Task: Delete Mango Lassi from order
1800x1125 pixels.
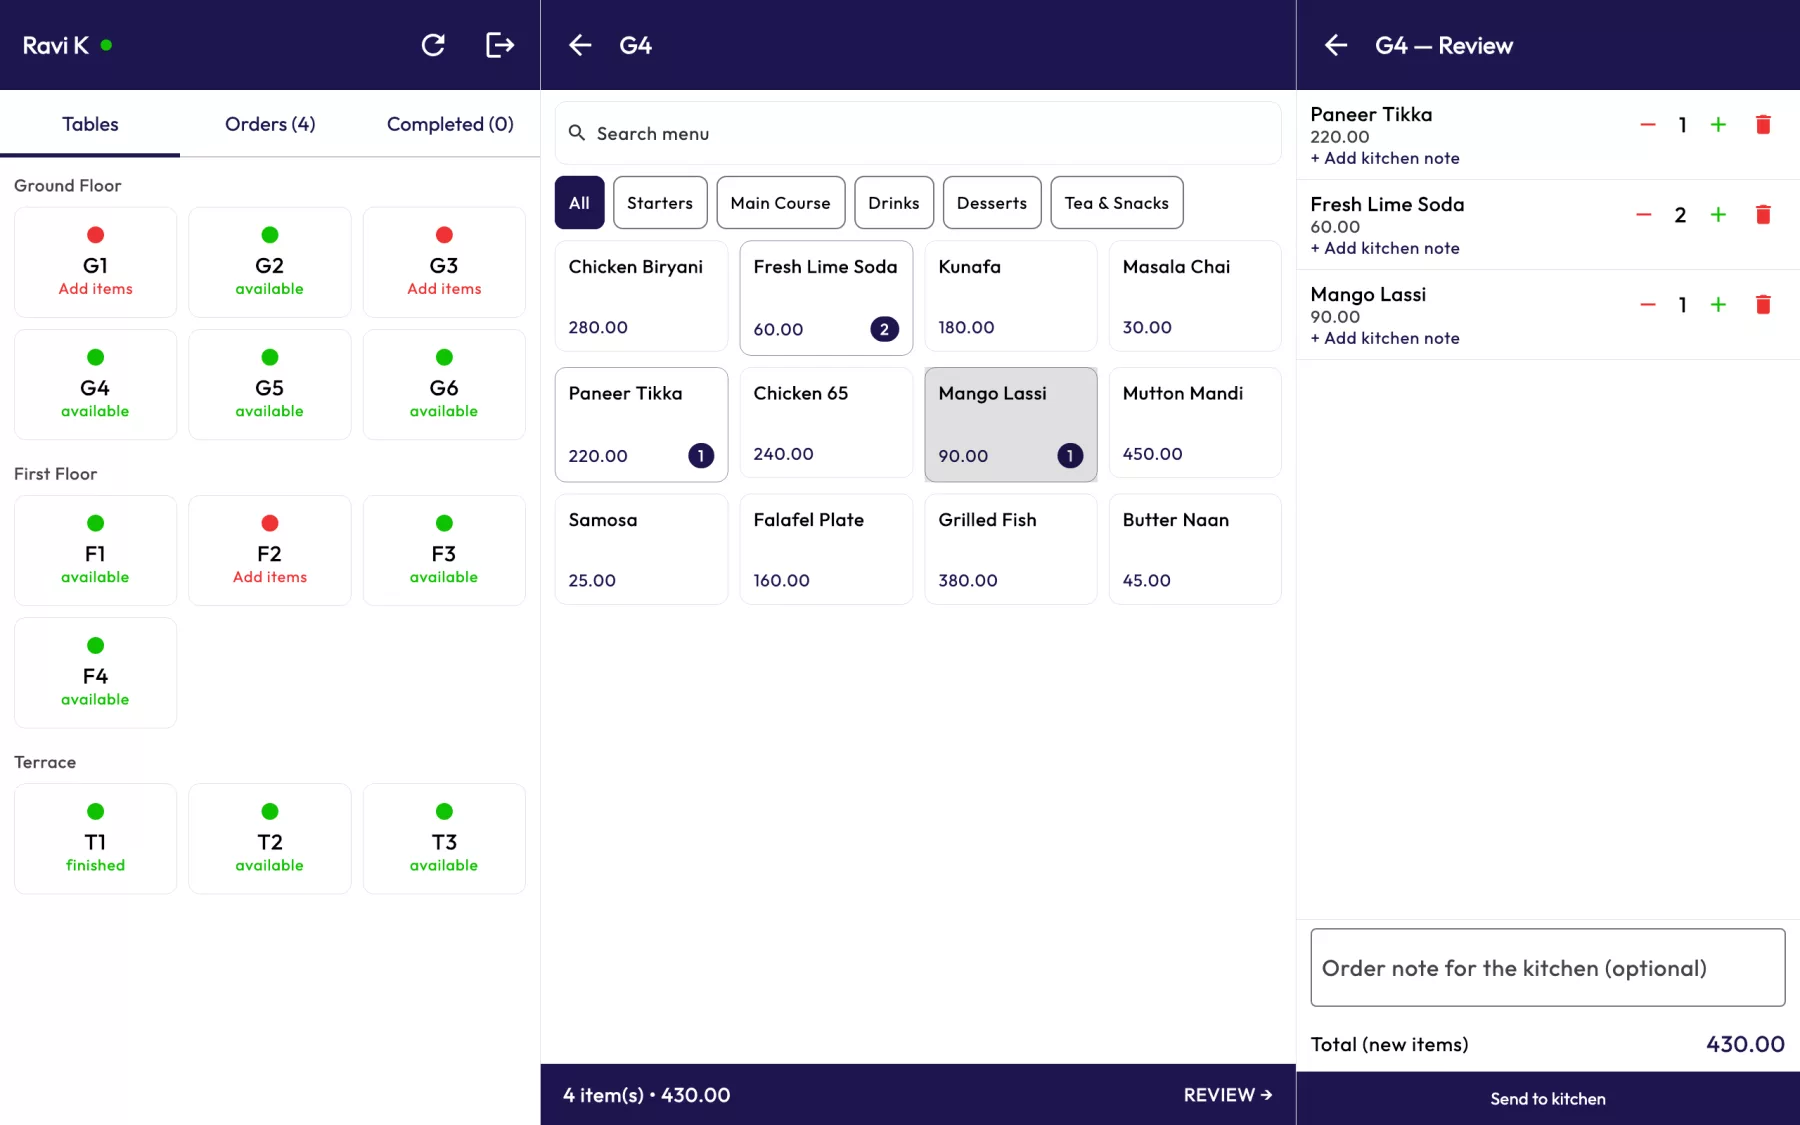Action: tap(1763, 305)
